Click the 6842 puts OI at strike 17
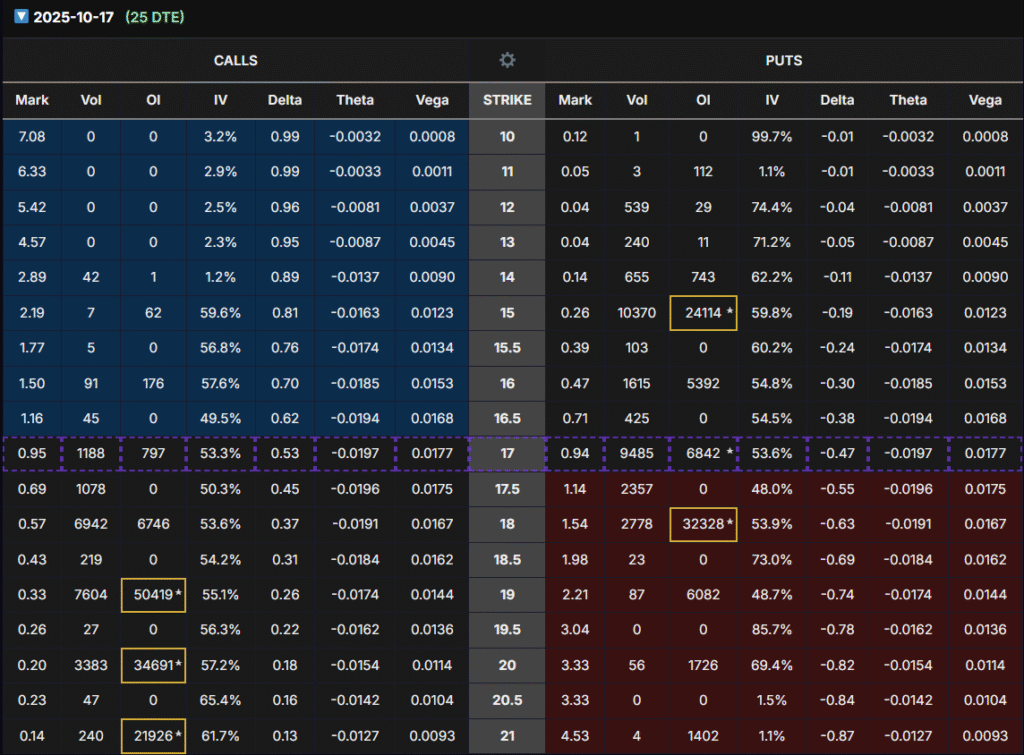This screenshot has width=1024, height=755. [x=703, y=455]
